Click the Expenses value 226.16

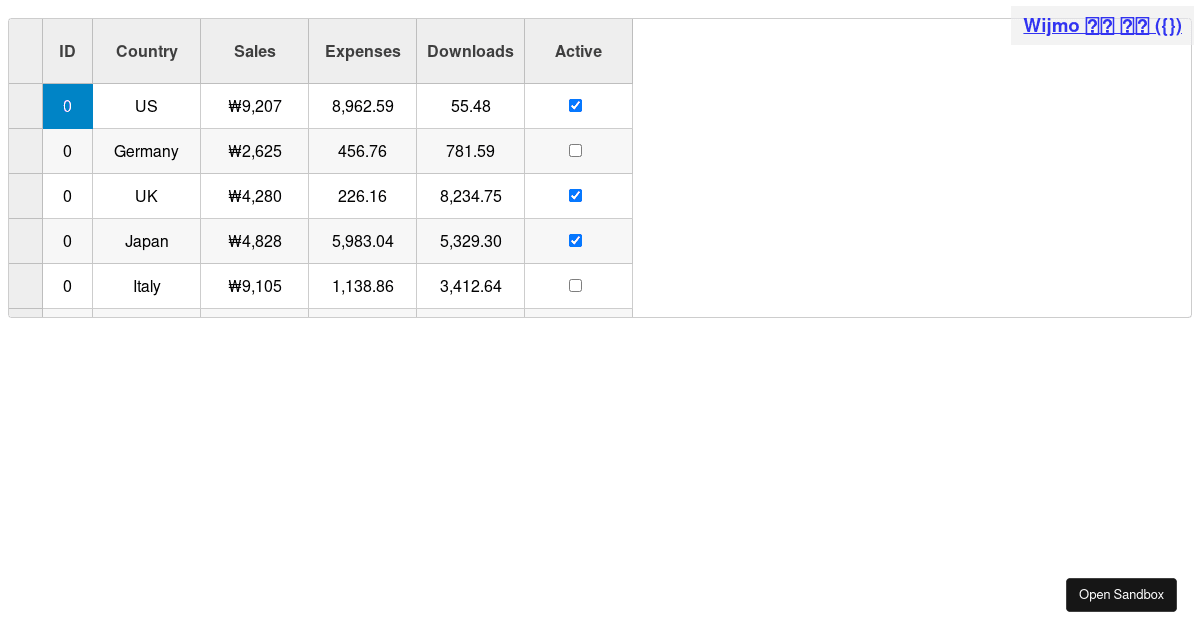tap(363, 196)
